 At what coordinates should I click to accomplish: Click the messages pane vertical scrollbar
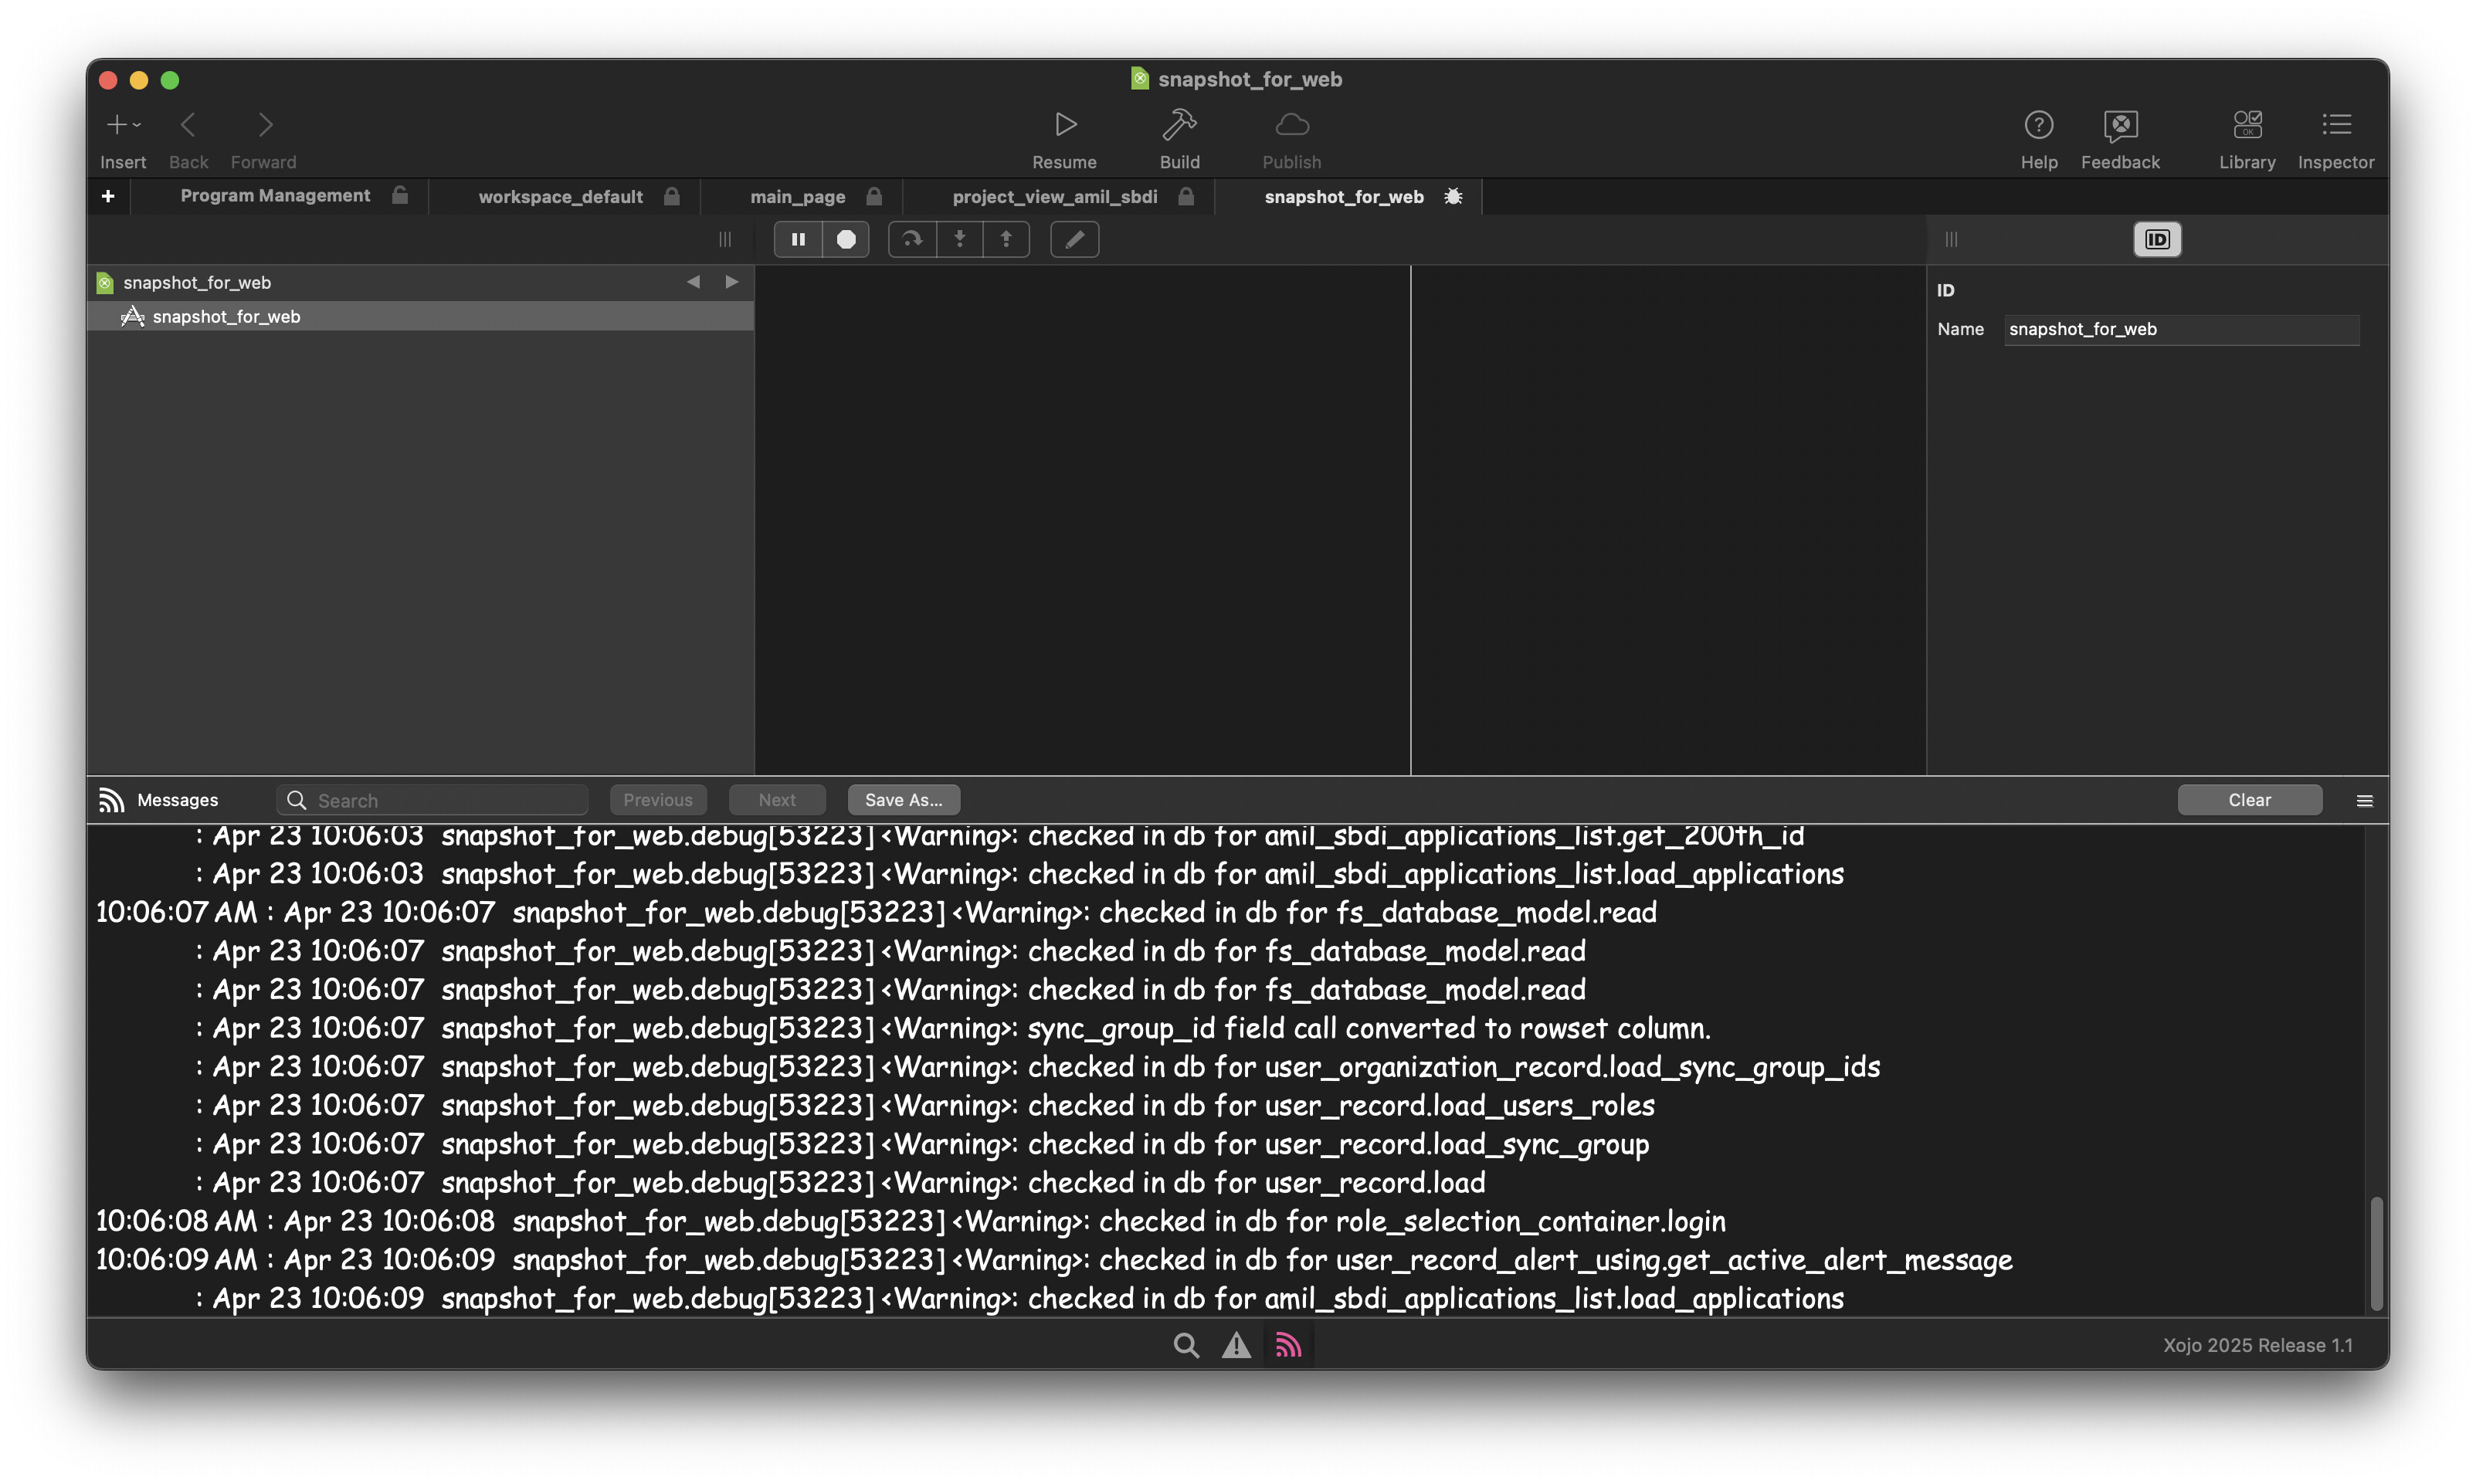[2376, 1252]
